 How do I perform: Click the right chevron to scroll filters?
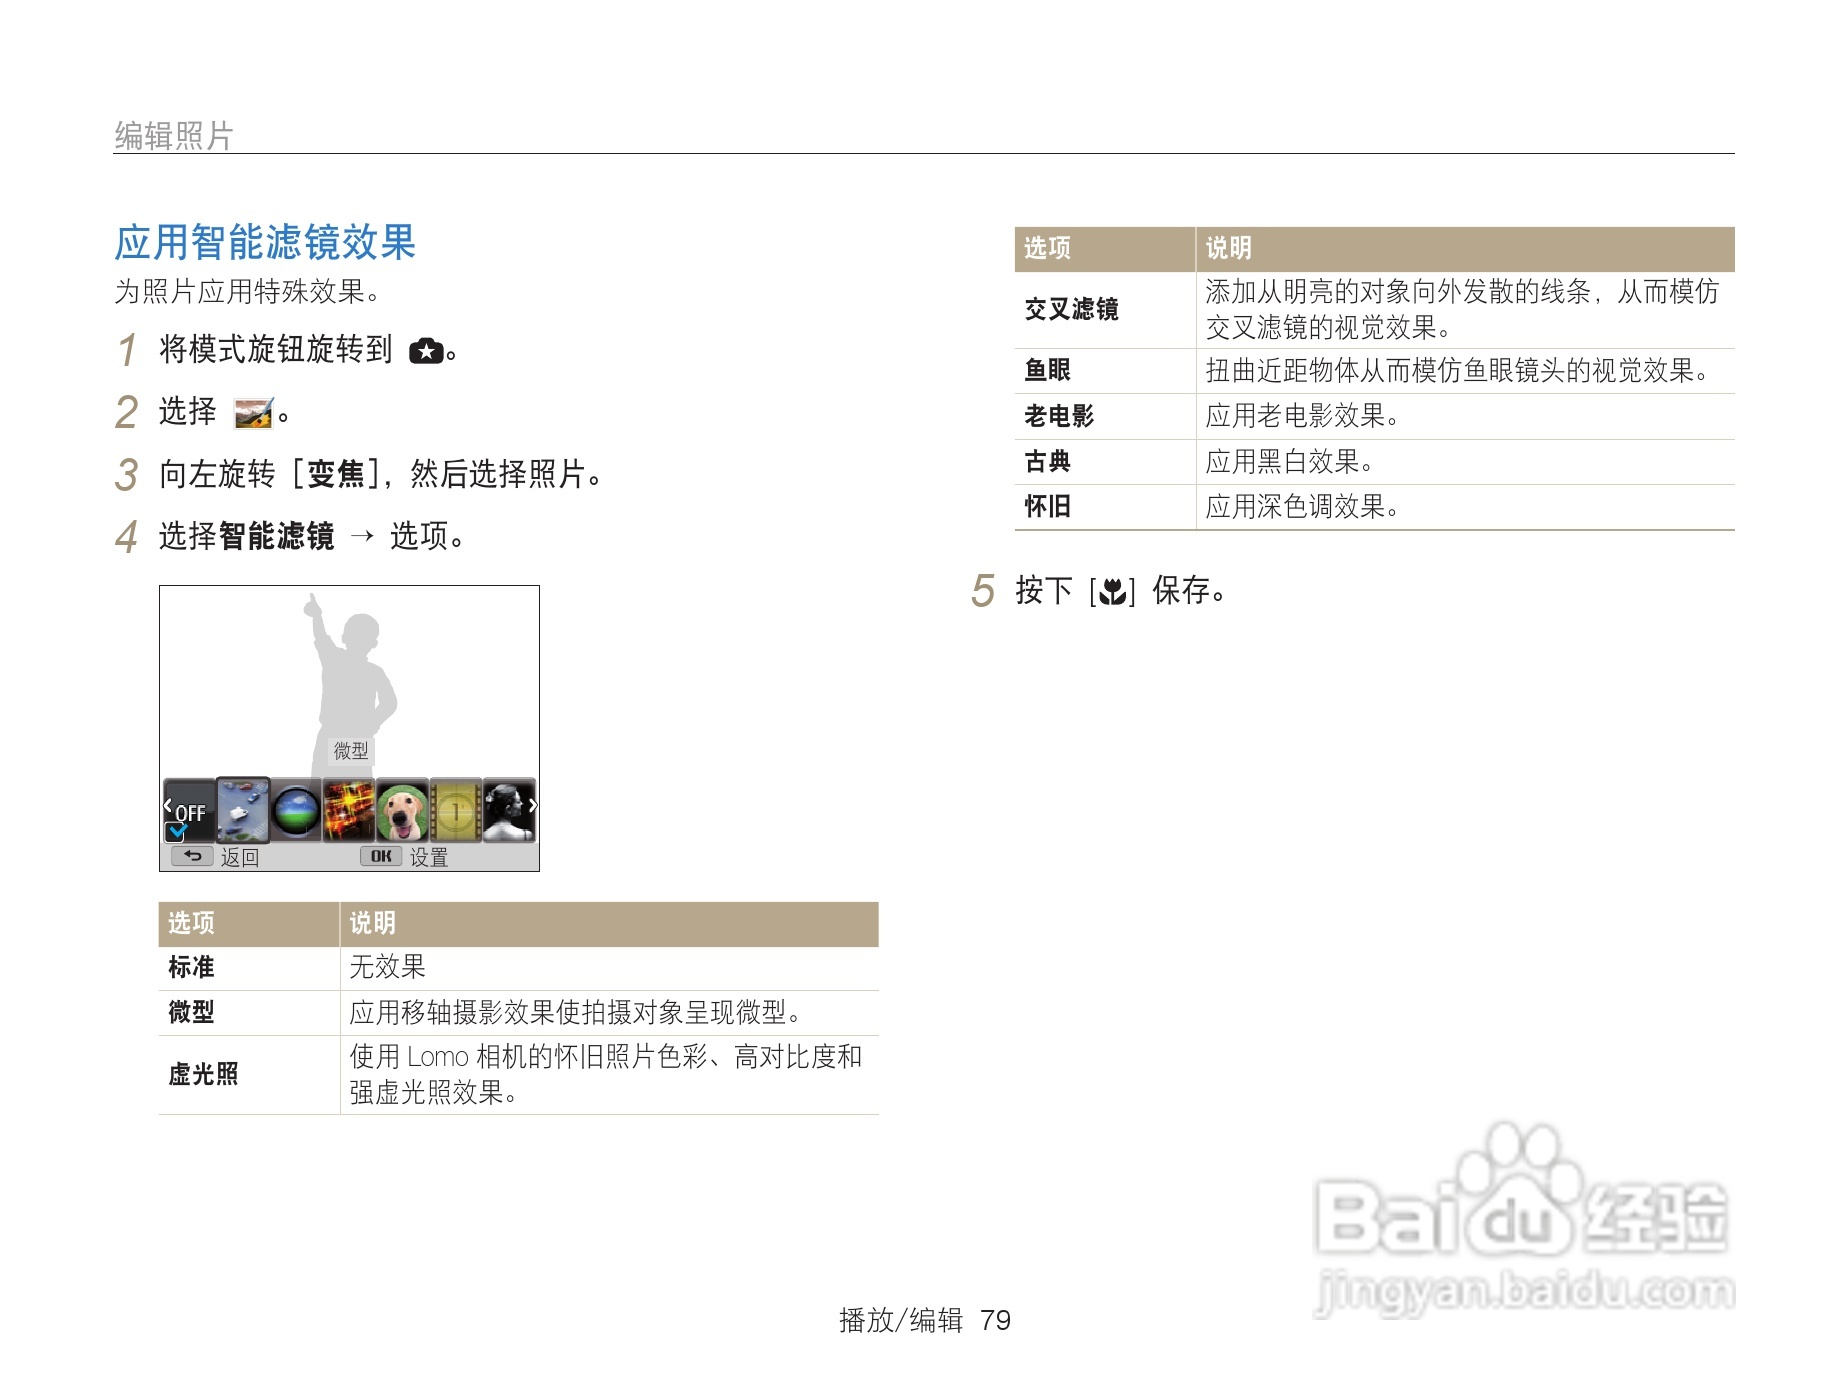point(533,805)
